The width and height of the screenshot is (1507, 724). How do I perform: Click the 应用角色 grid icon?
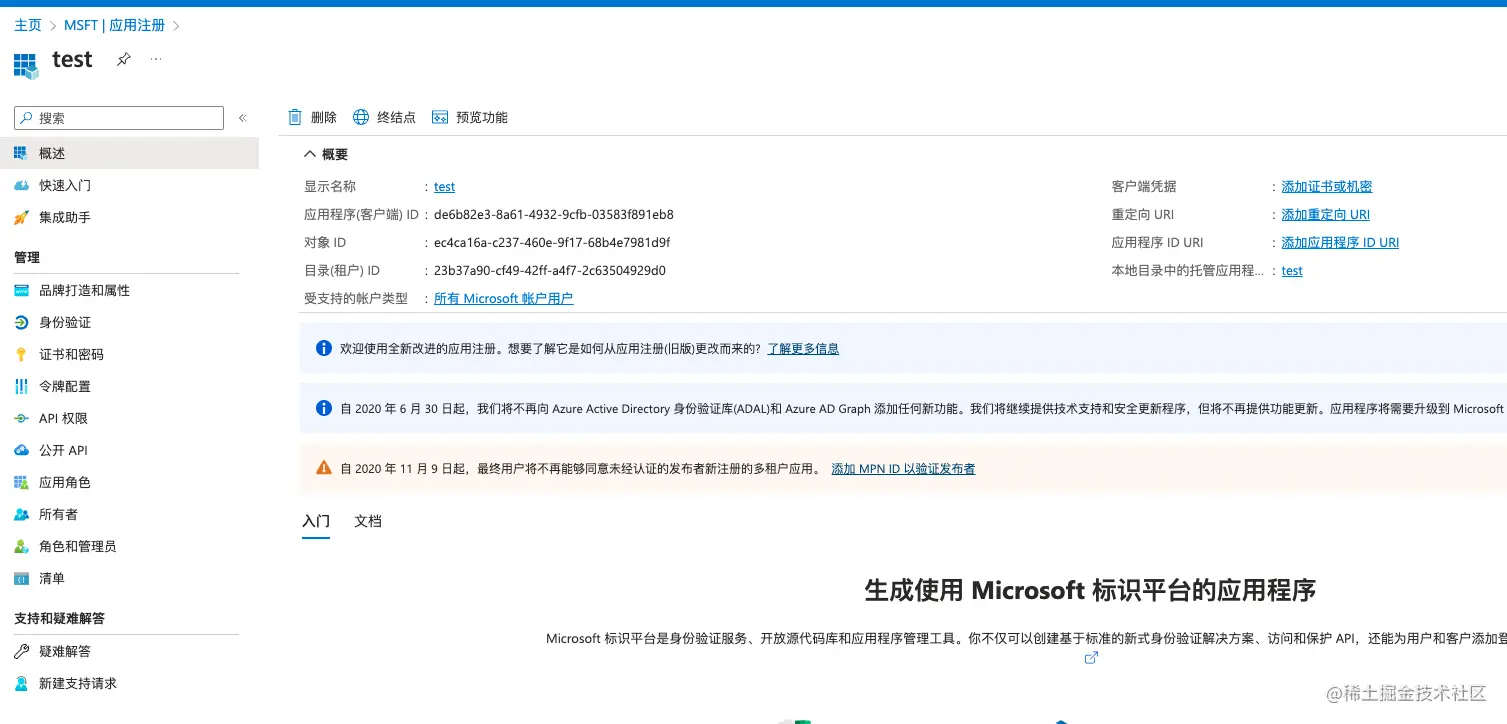21,482
